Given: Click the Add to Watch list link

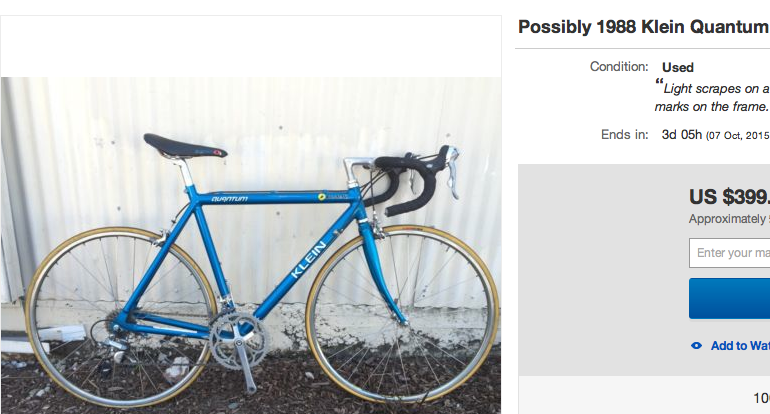Looking at the screenshot, I should (740, 346).
